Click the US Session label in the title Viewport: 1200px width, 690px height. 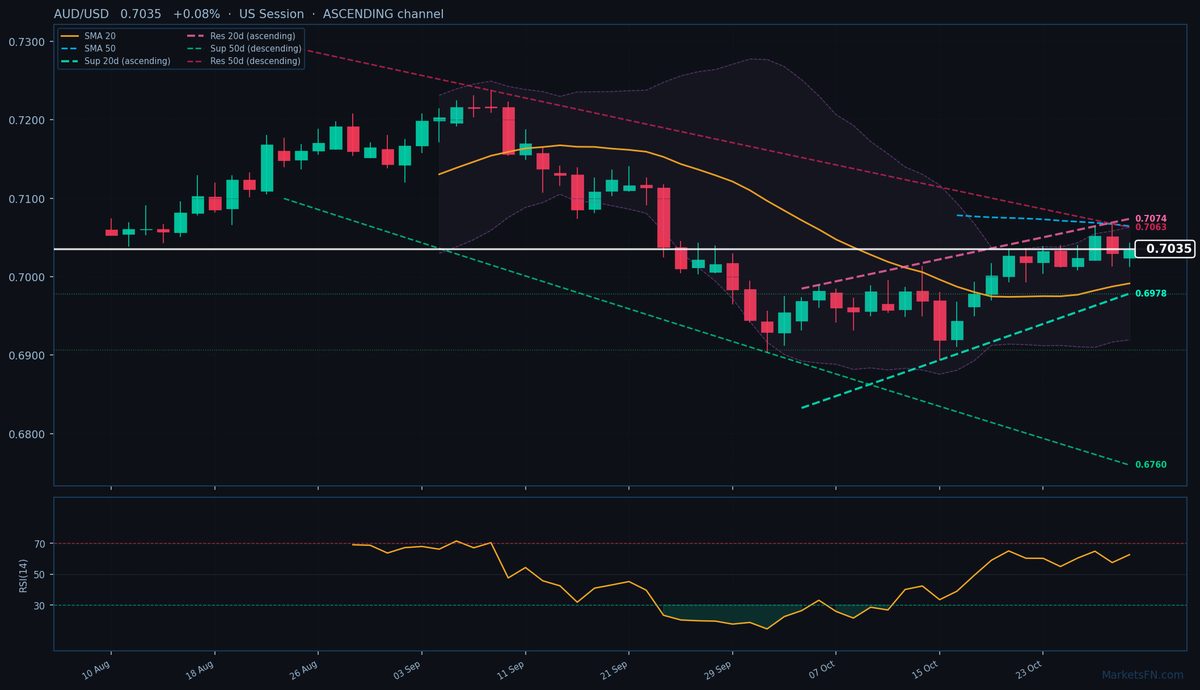click(x=271, y=14)
